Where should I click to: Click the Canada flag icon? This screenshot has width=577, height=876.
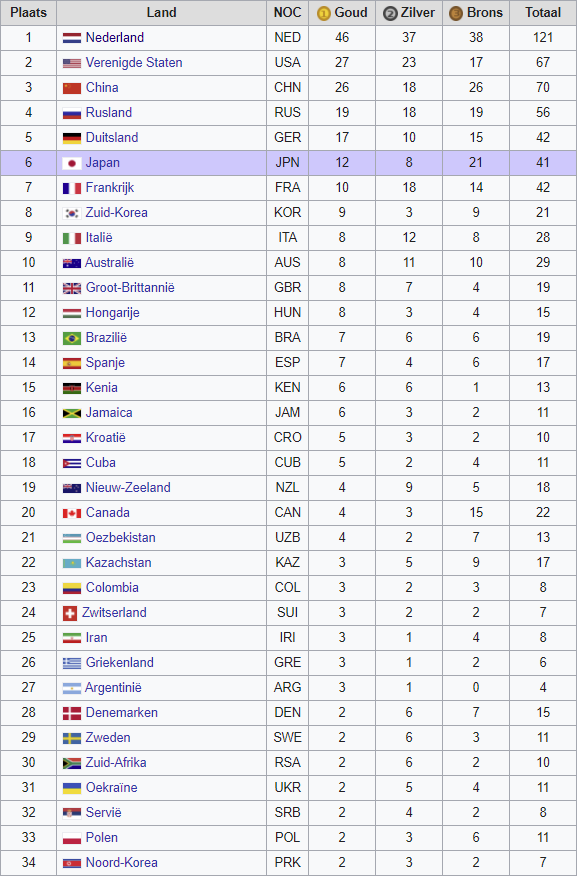click(x=71, y=513)
